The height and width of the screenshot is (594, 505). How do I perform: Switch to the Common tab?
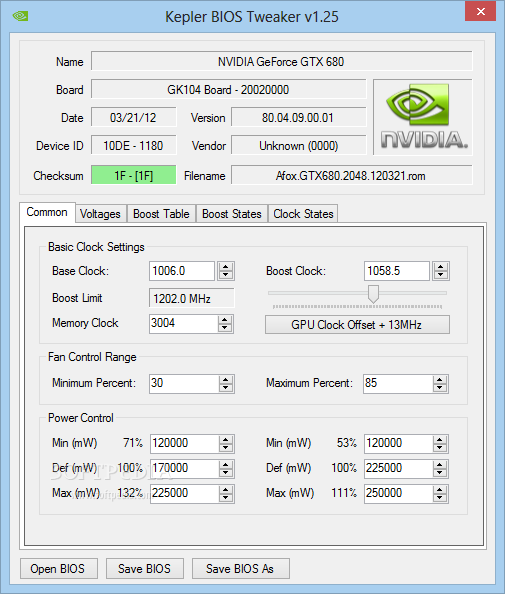coord(47,213)
